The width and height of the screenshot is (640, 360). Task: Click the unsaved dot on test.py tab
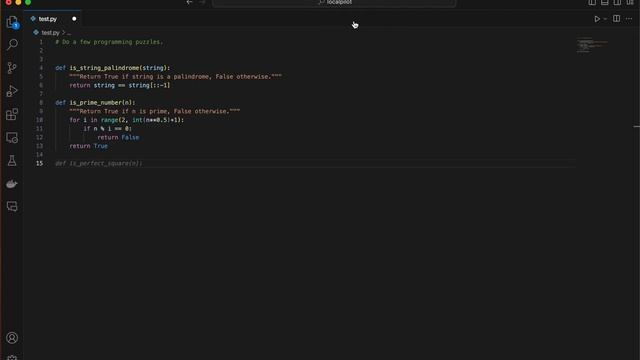click(x=74, y=19)
